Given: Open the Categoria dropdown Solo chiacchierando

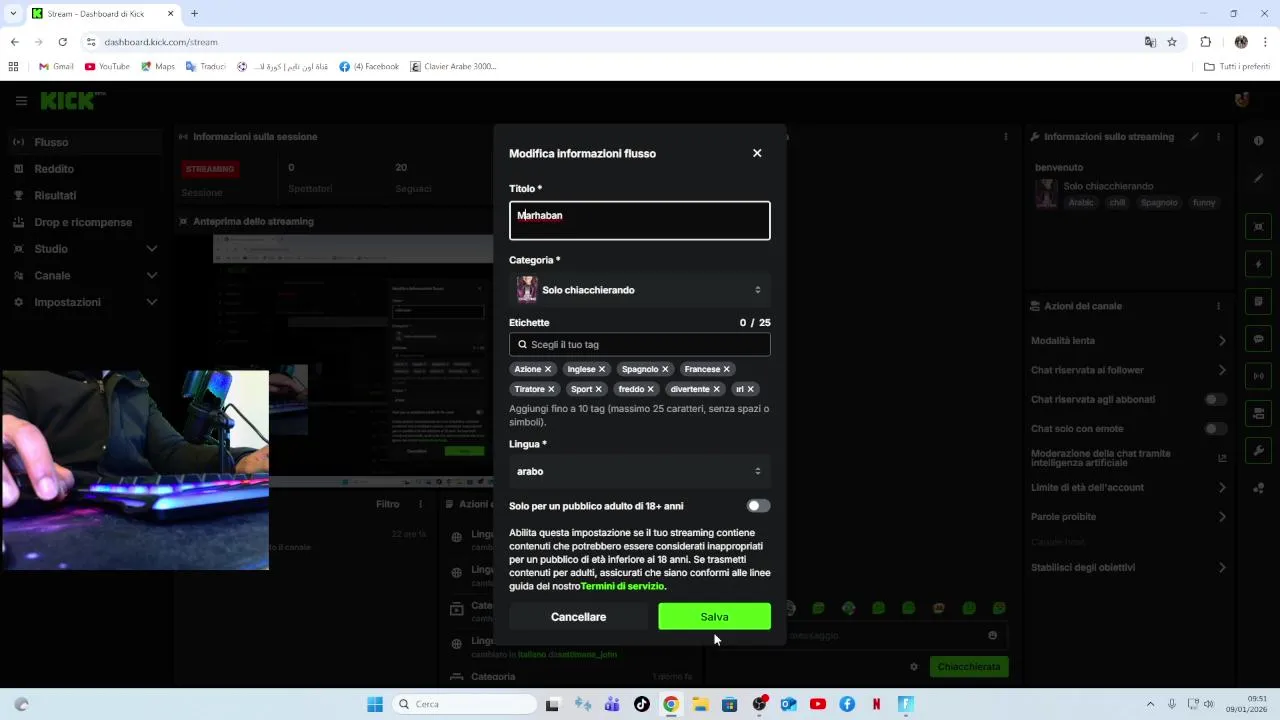Looking at the screenshot, I should [640, 290].
